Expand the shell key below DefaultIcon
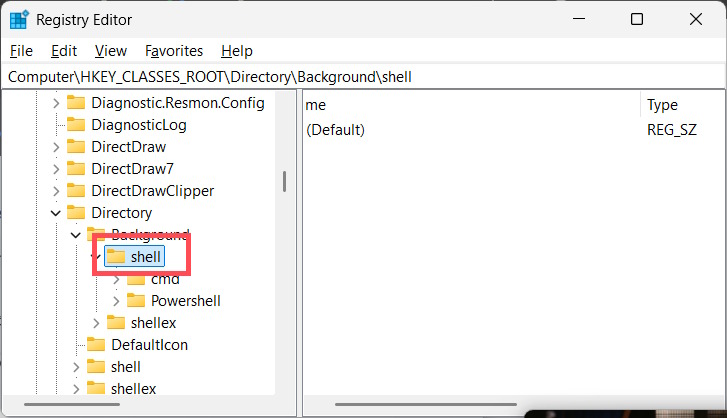Viewport: 727px width, 418px height. click(76, 367)
